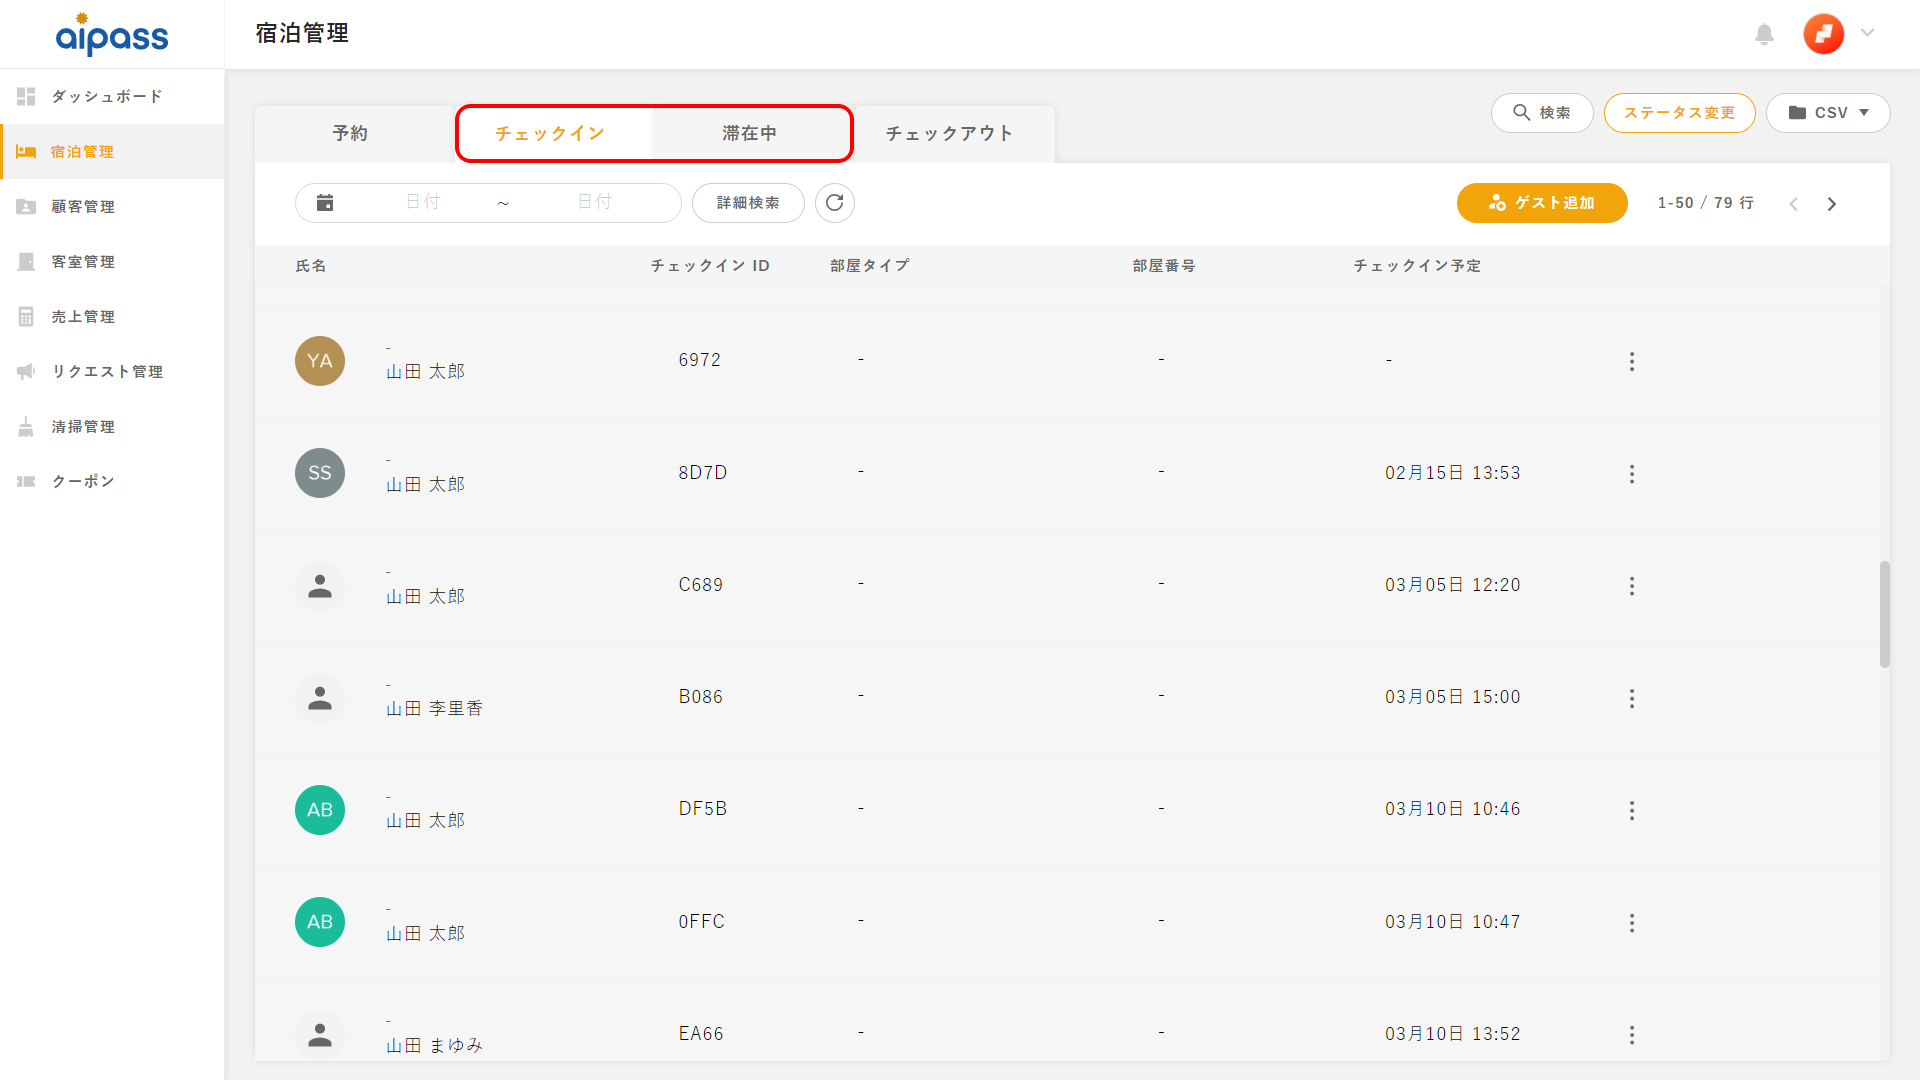Click the ステータス変更 button

pyautogui.click(x=1680, y=113)
